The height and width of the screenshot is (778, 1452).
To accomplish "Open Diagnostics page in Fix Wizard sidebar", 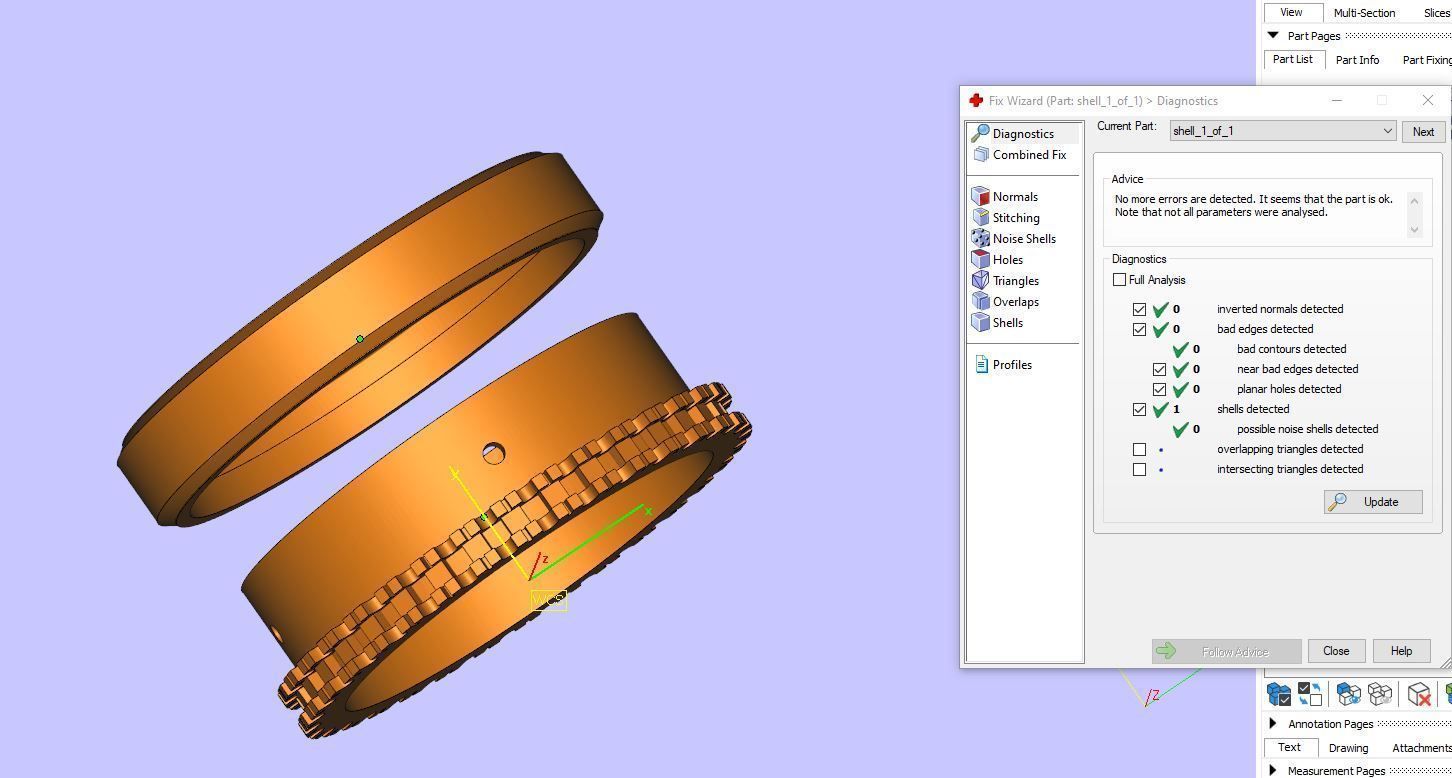I will (x=1023, y=134).
